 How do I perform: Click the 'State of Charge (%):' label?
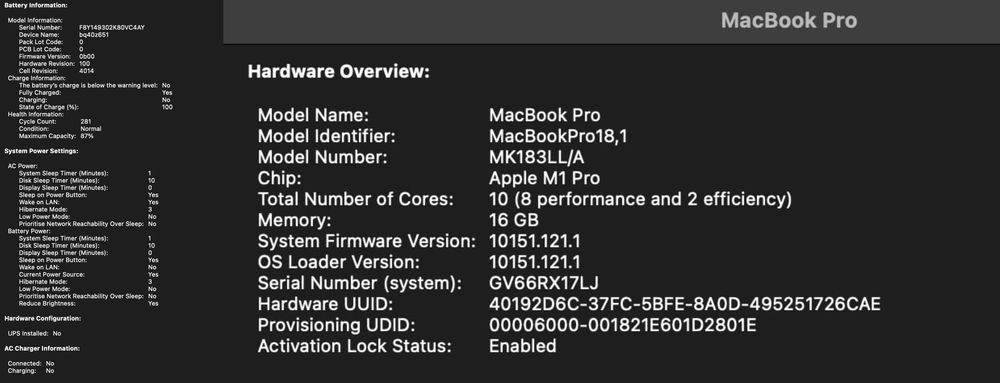pyautogui.click(x=48, y=107)
